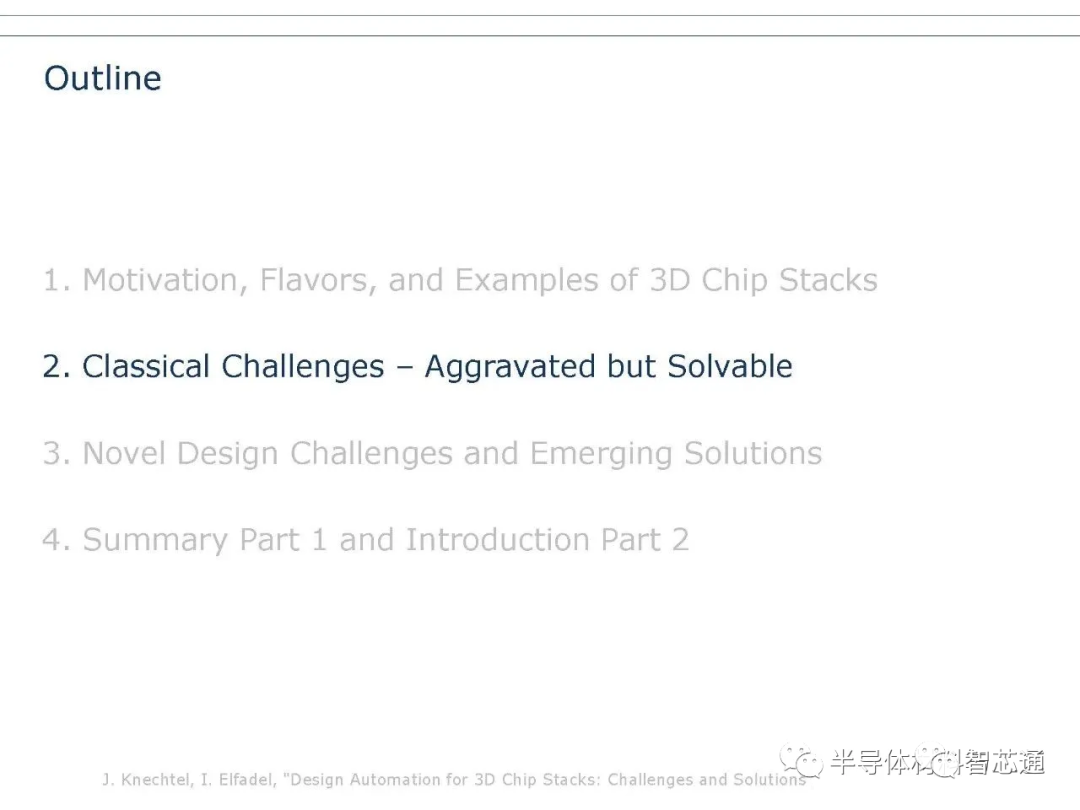The image size is (1080, 810).
Task: Select the "Motivation, Flavors, and Examples" outline item
Action: pyautogui.click(x=460, y=280)
